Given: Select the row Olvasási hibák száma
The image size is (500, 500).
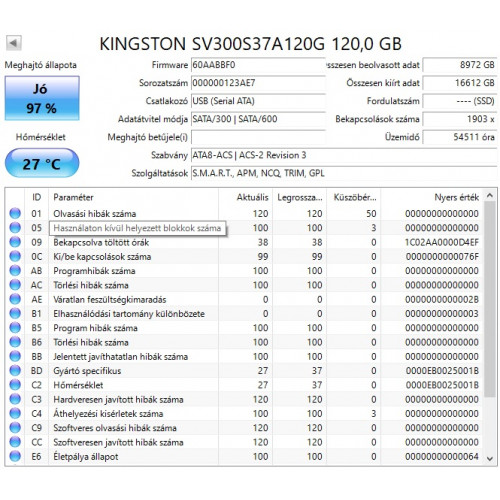Looking at the screenshot, I should tap(244, 213).
